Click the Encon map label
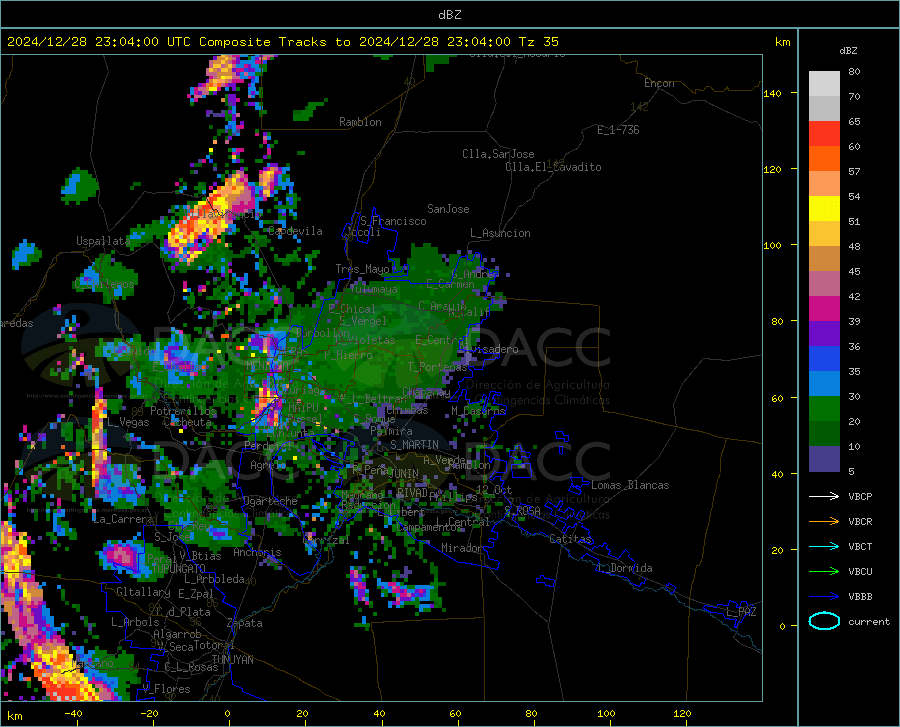This screenshot has height=727, width=900. (x=659, y=83)
